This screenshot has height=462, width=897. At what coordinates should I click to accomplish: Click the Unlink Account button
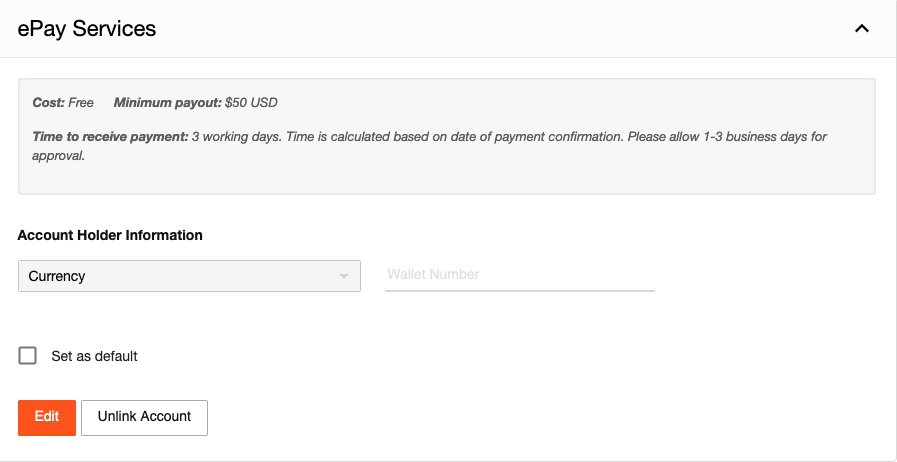coord(144,417)
